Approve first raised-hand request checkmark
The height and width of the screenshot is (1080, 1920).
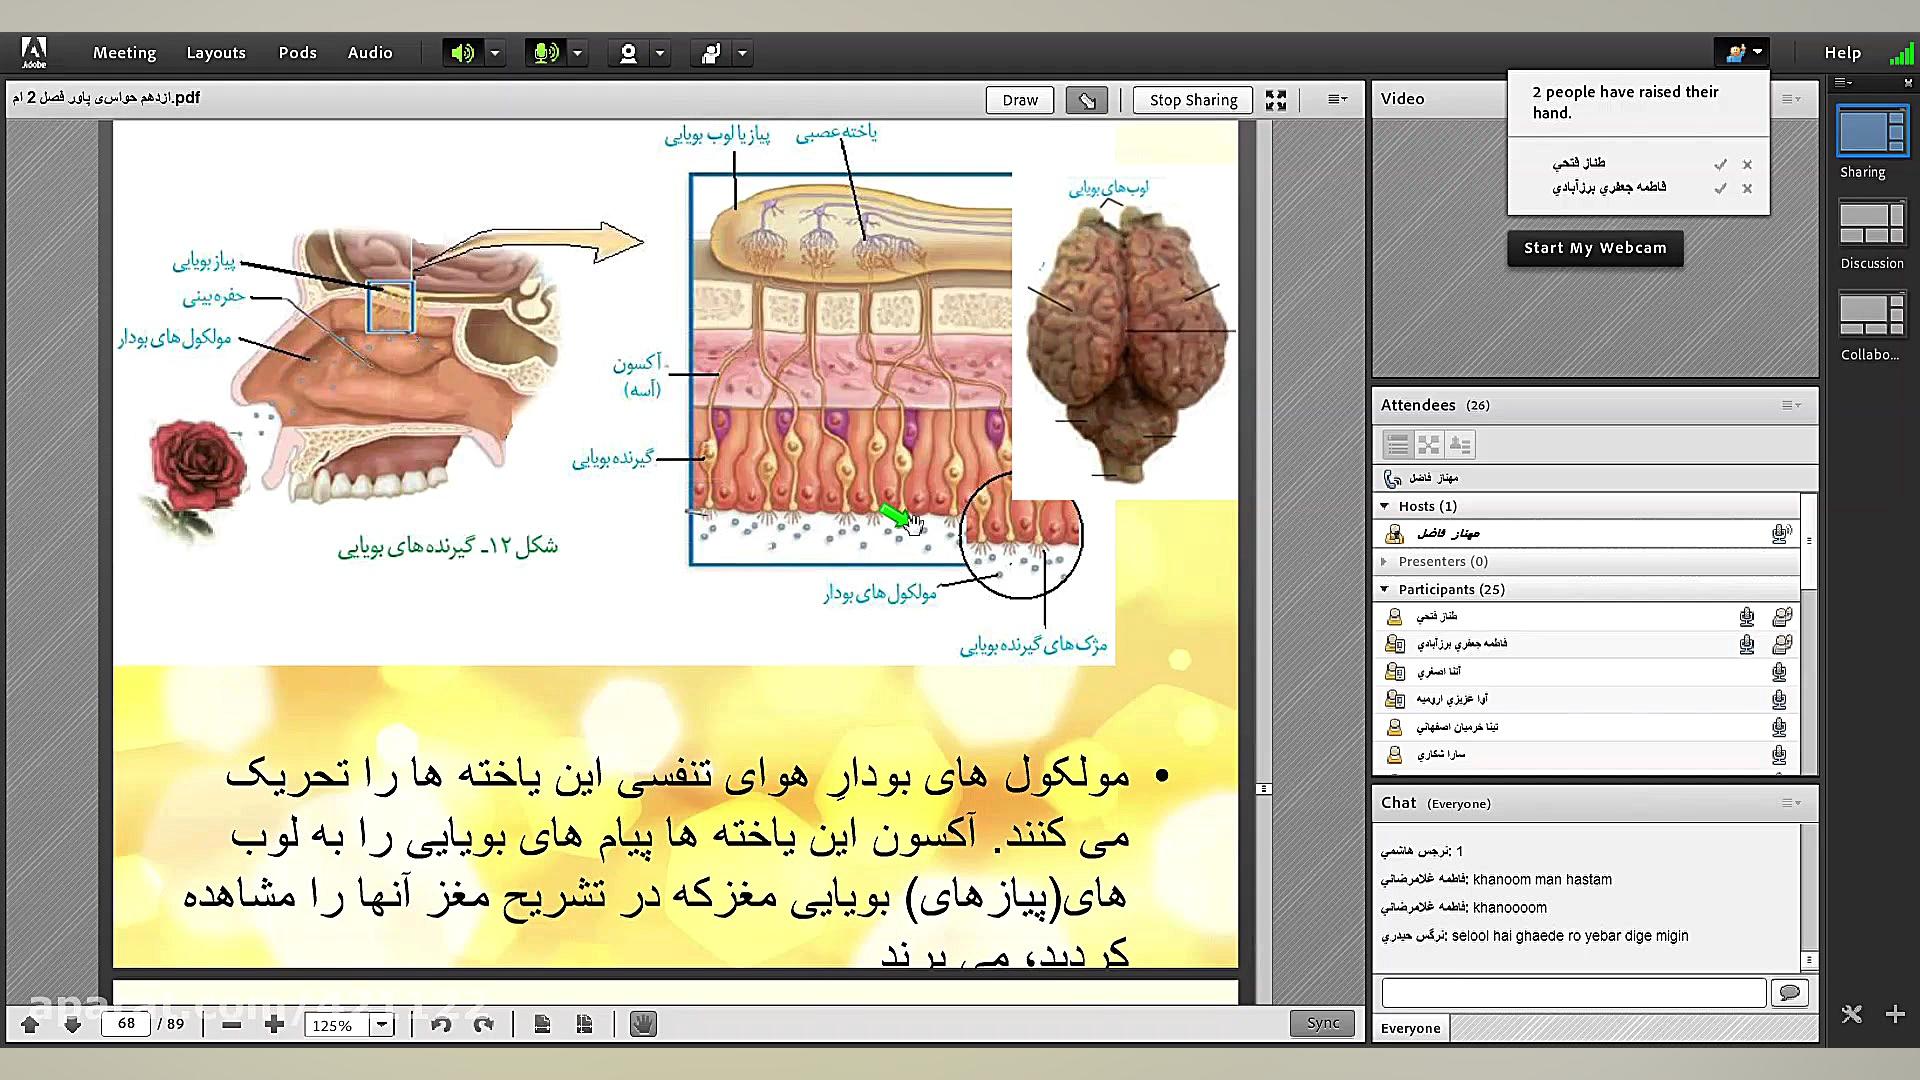(1720, 164)
